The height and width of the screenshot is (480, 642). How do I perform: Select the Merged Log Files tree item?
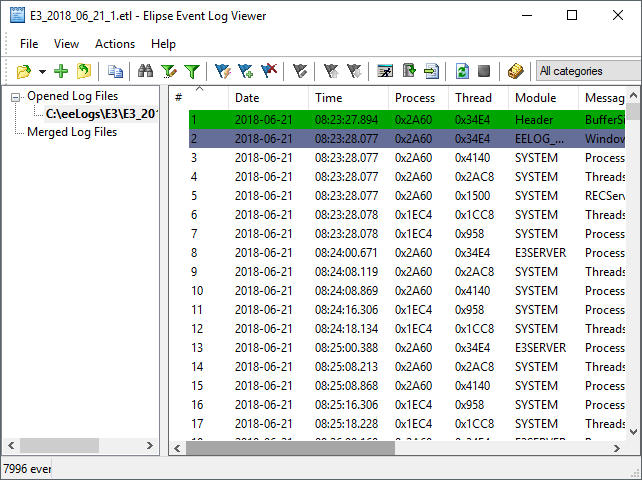tap(72, 132)
